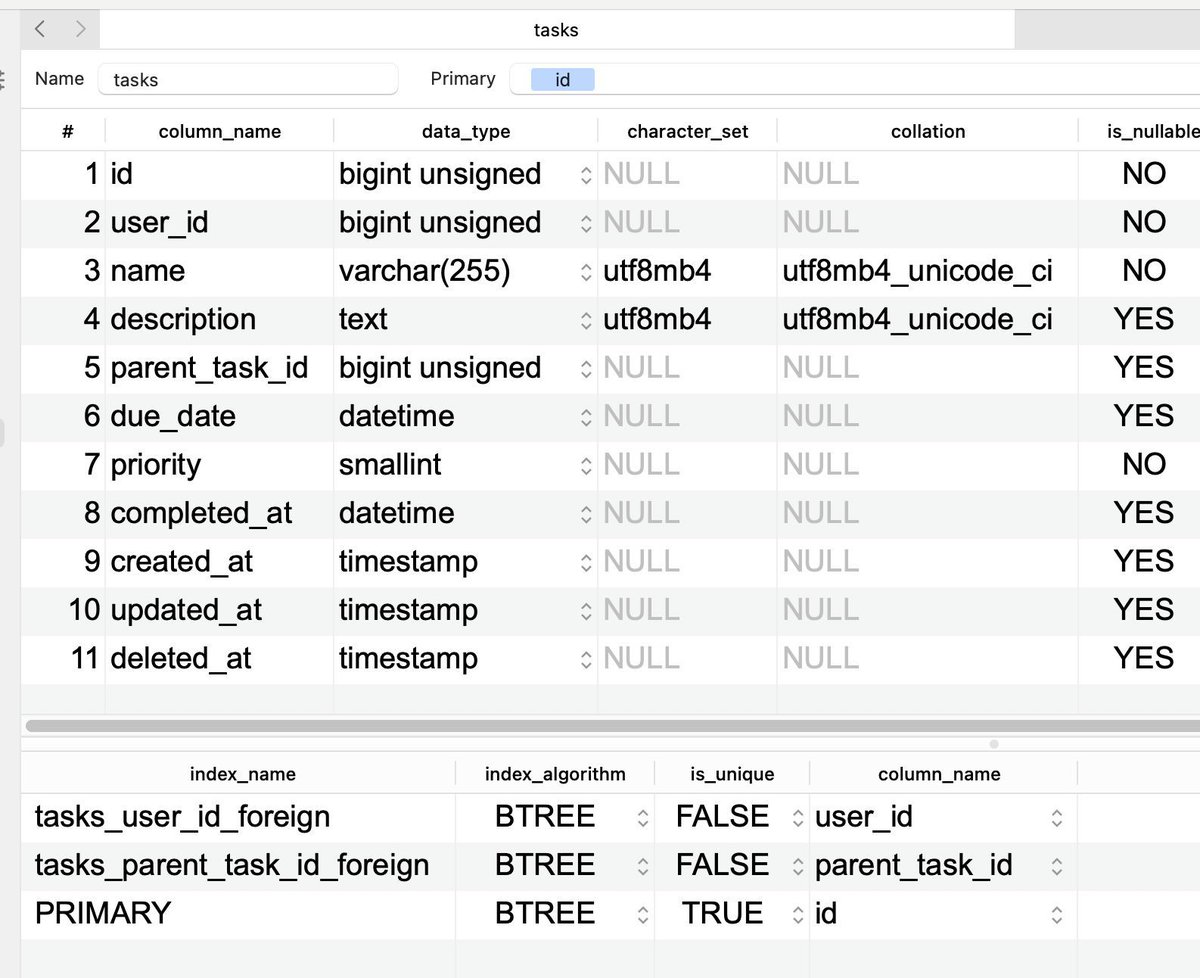Open data type dropdown for updated_at
This screenshot has height=978, width=1200.
pyautogui.click(x=586, y=610)
